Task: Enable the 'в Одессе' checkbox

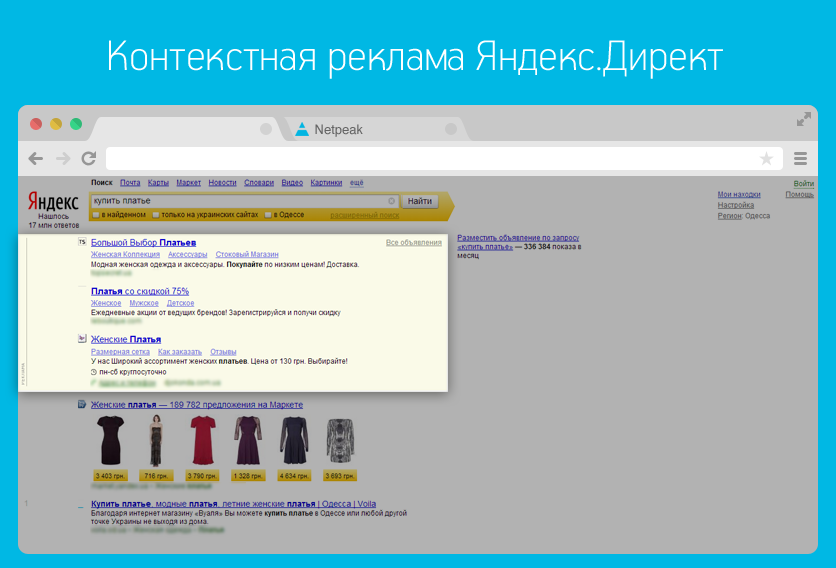Action: (x=268, y=215)
